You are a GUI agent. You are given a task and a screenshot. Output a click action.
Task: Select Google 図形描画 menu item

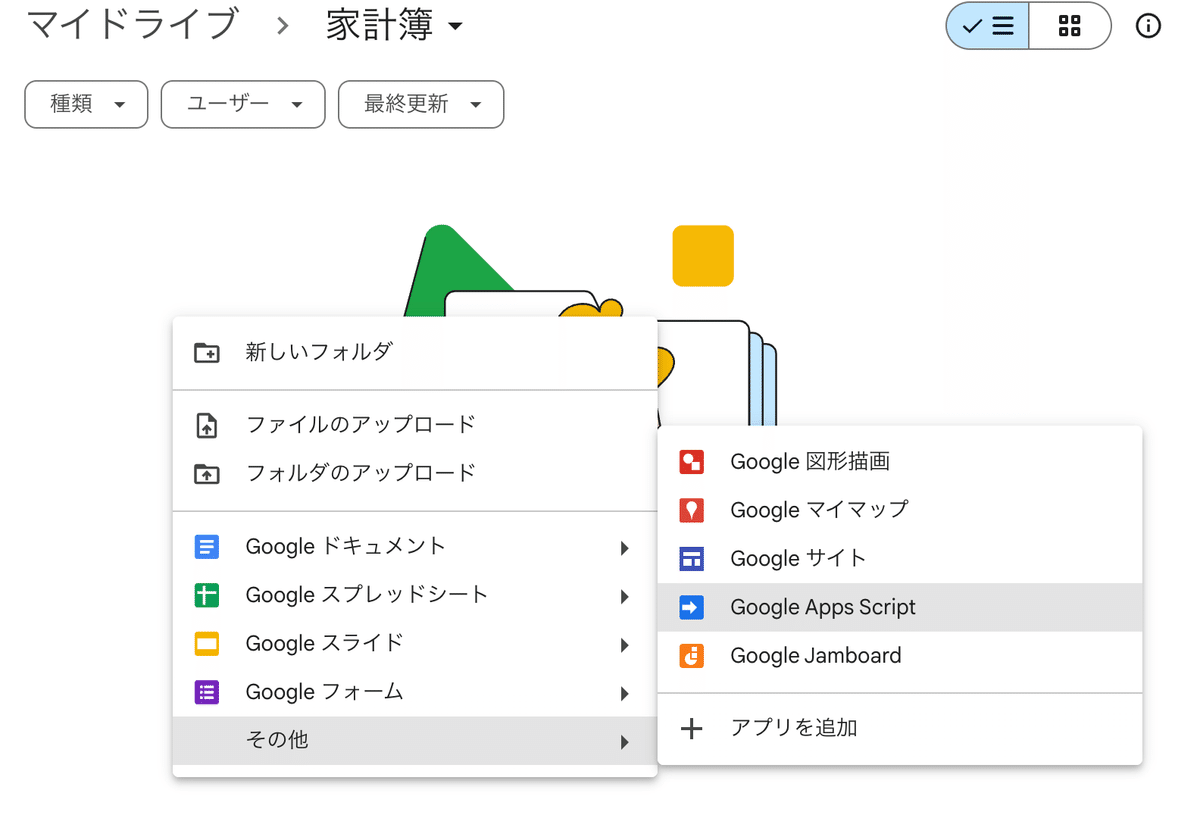[900, 462]
